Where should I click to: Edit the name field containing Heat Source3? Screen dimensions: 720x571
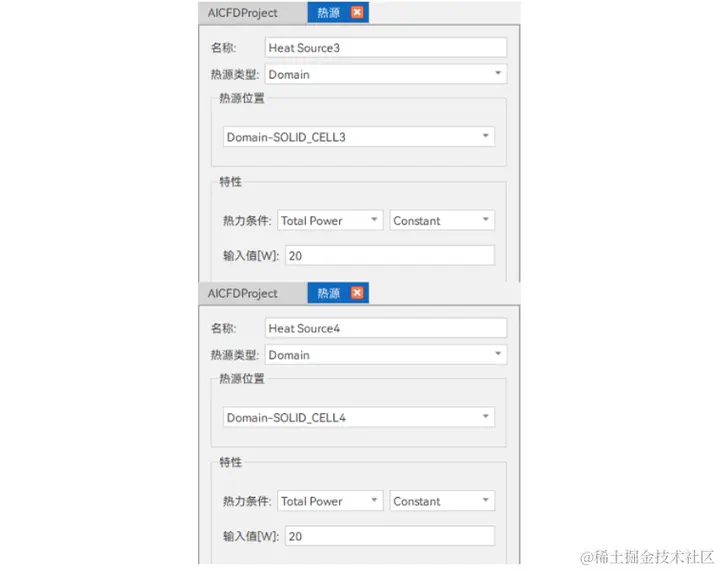coord(386,48)
